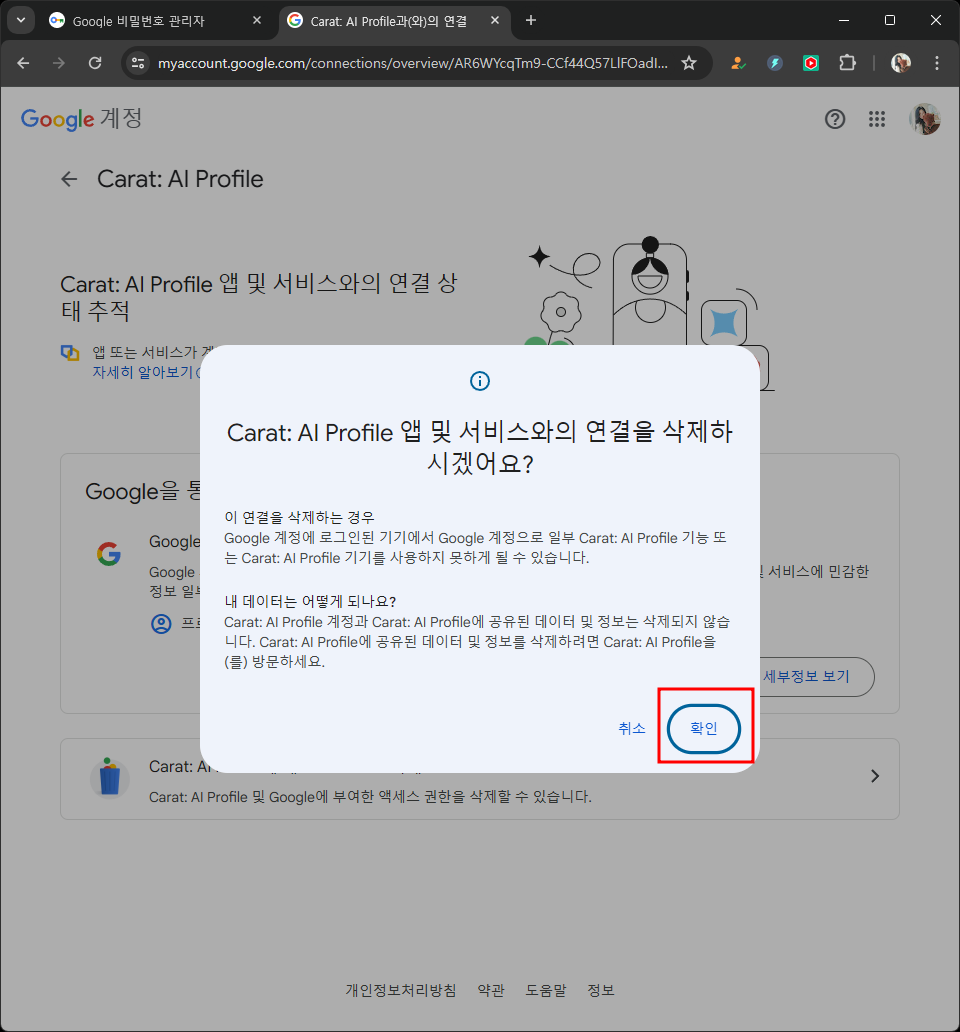Click the profile person icon in the card
960x1032 pixels.
click(x=161, y=623)
